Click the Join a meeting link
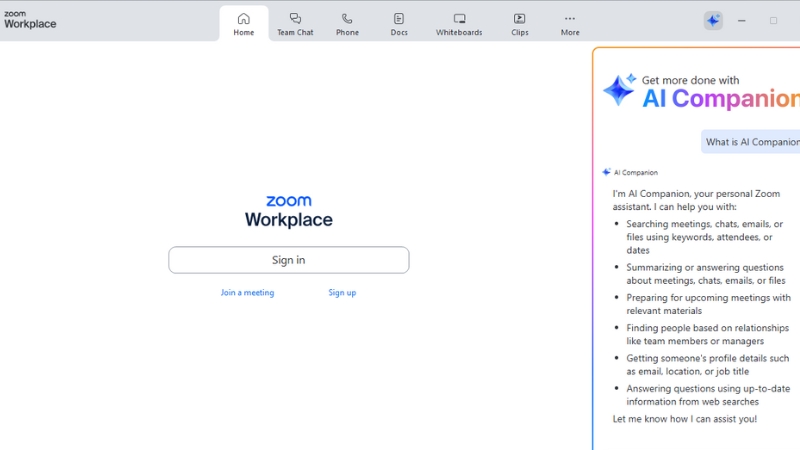 247,292
